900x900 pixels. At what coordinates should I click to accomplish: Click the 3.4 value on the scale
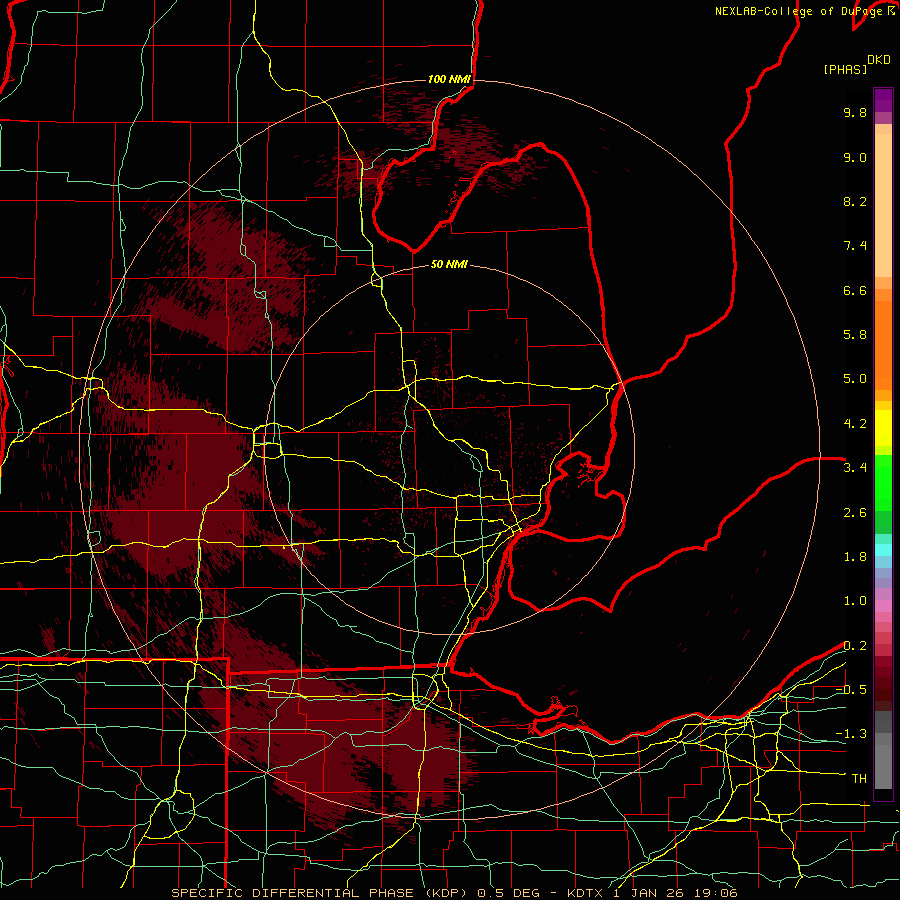[855, 468]
